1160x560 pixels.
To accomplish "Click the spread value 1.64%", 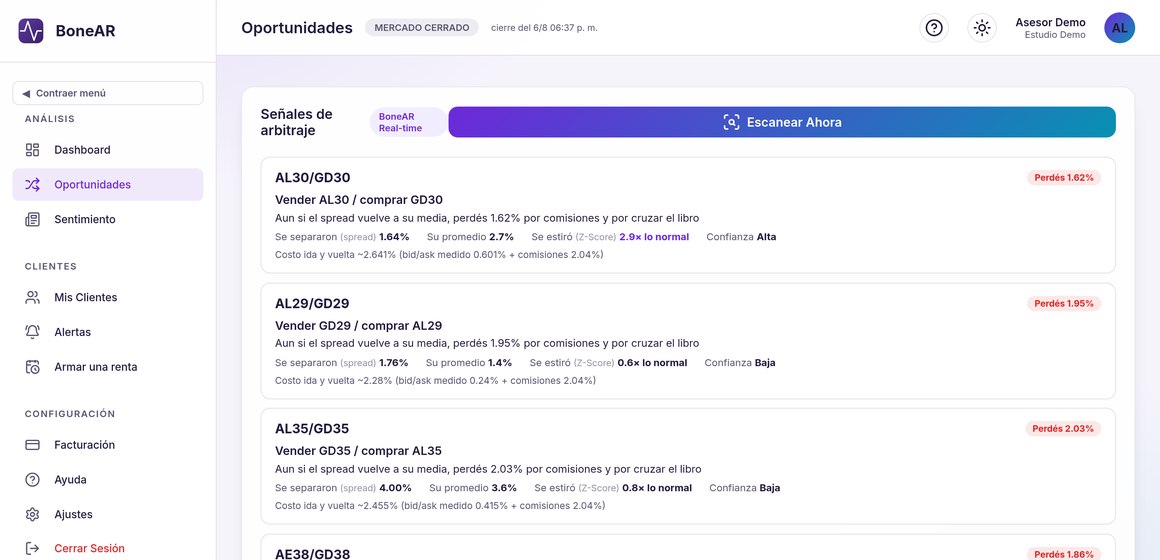I will pyautogui.click(x=394, y=237).
